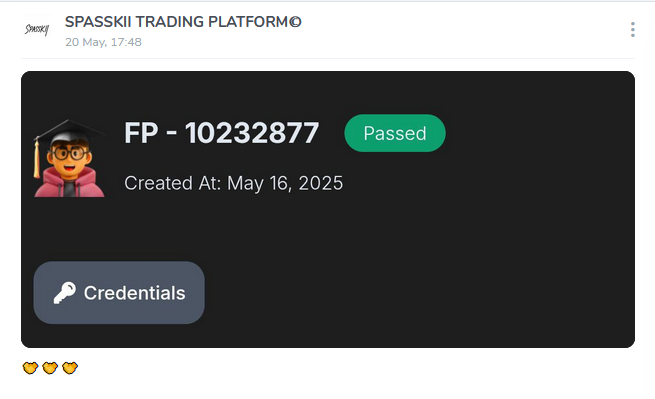Click the FP prefix in the title
The width and height of the screenshot is (655, 399).
(141, 133)
